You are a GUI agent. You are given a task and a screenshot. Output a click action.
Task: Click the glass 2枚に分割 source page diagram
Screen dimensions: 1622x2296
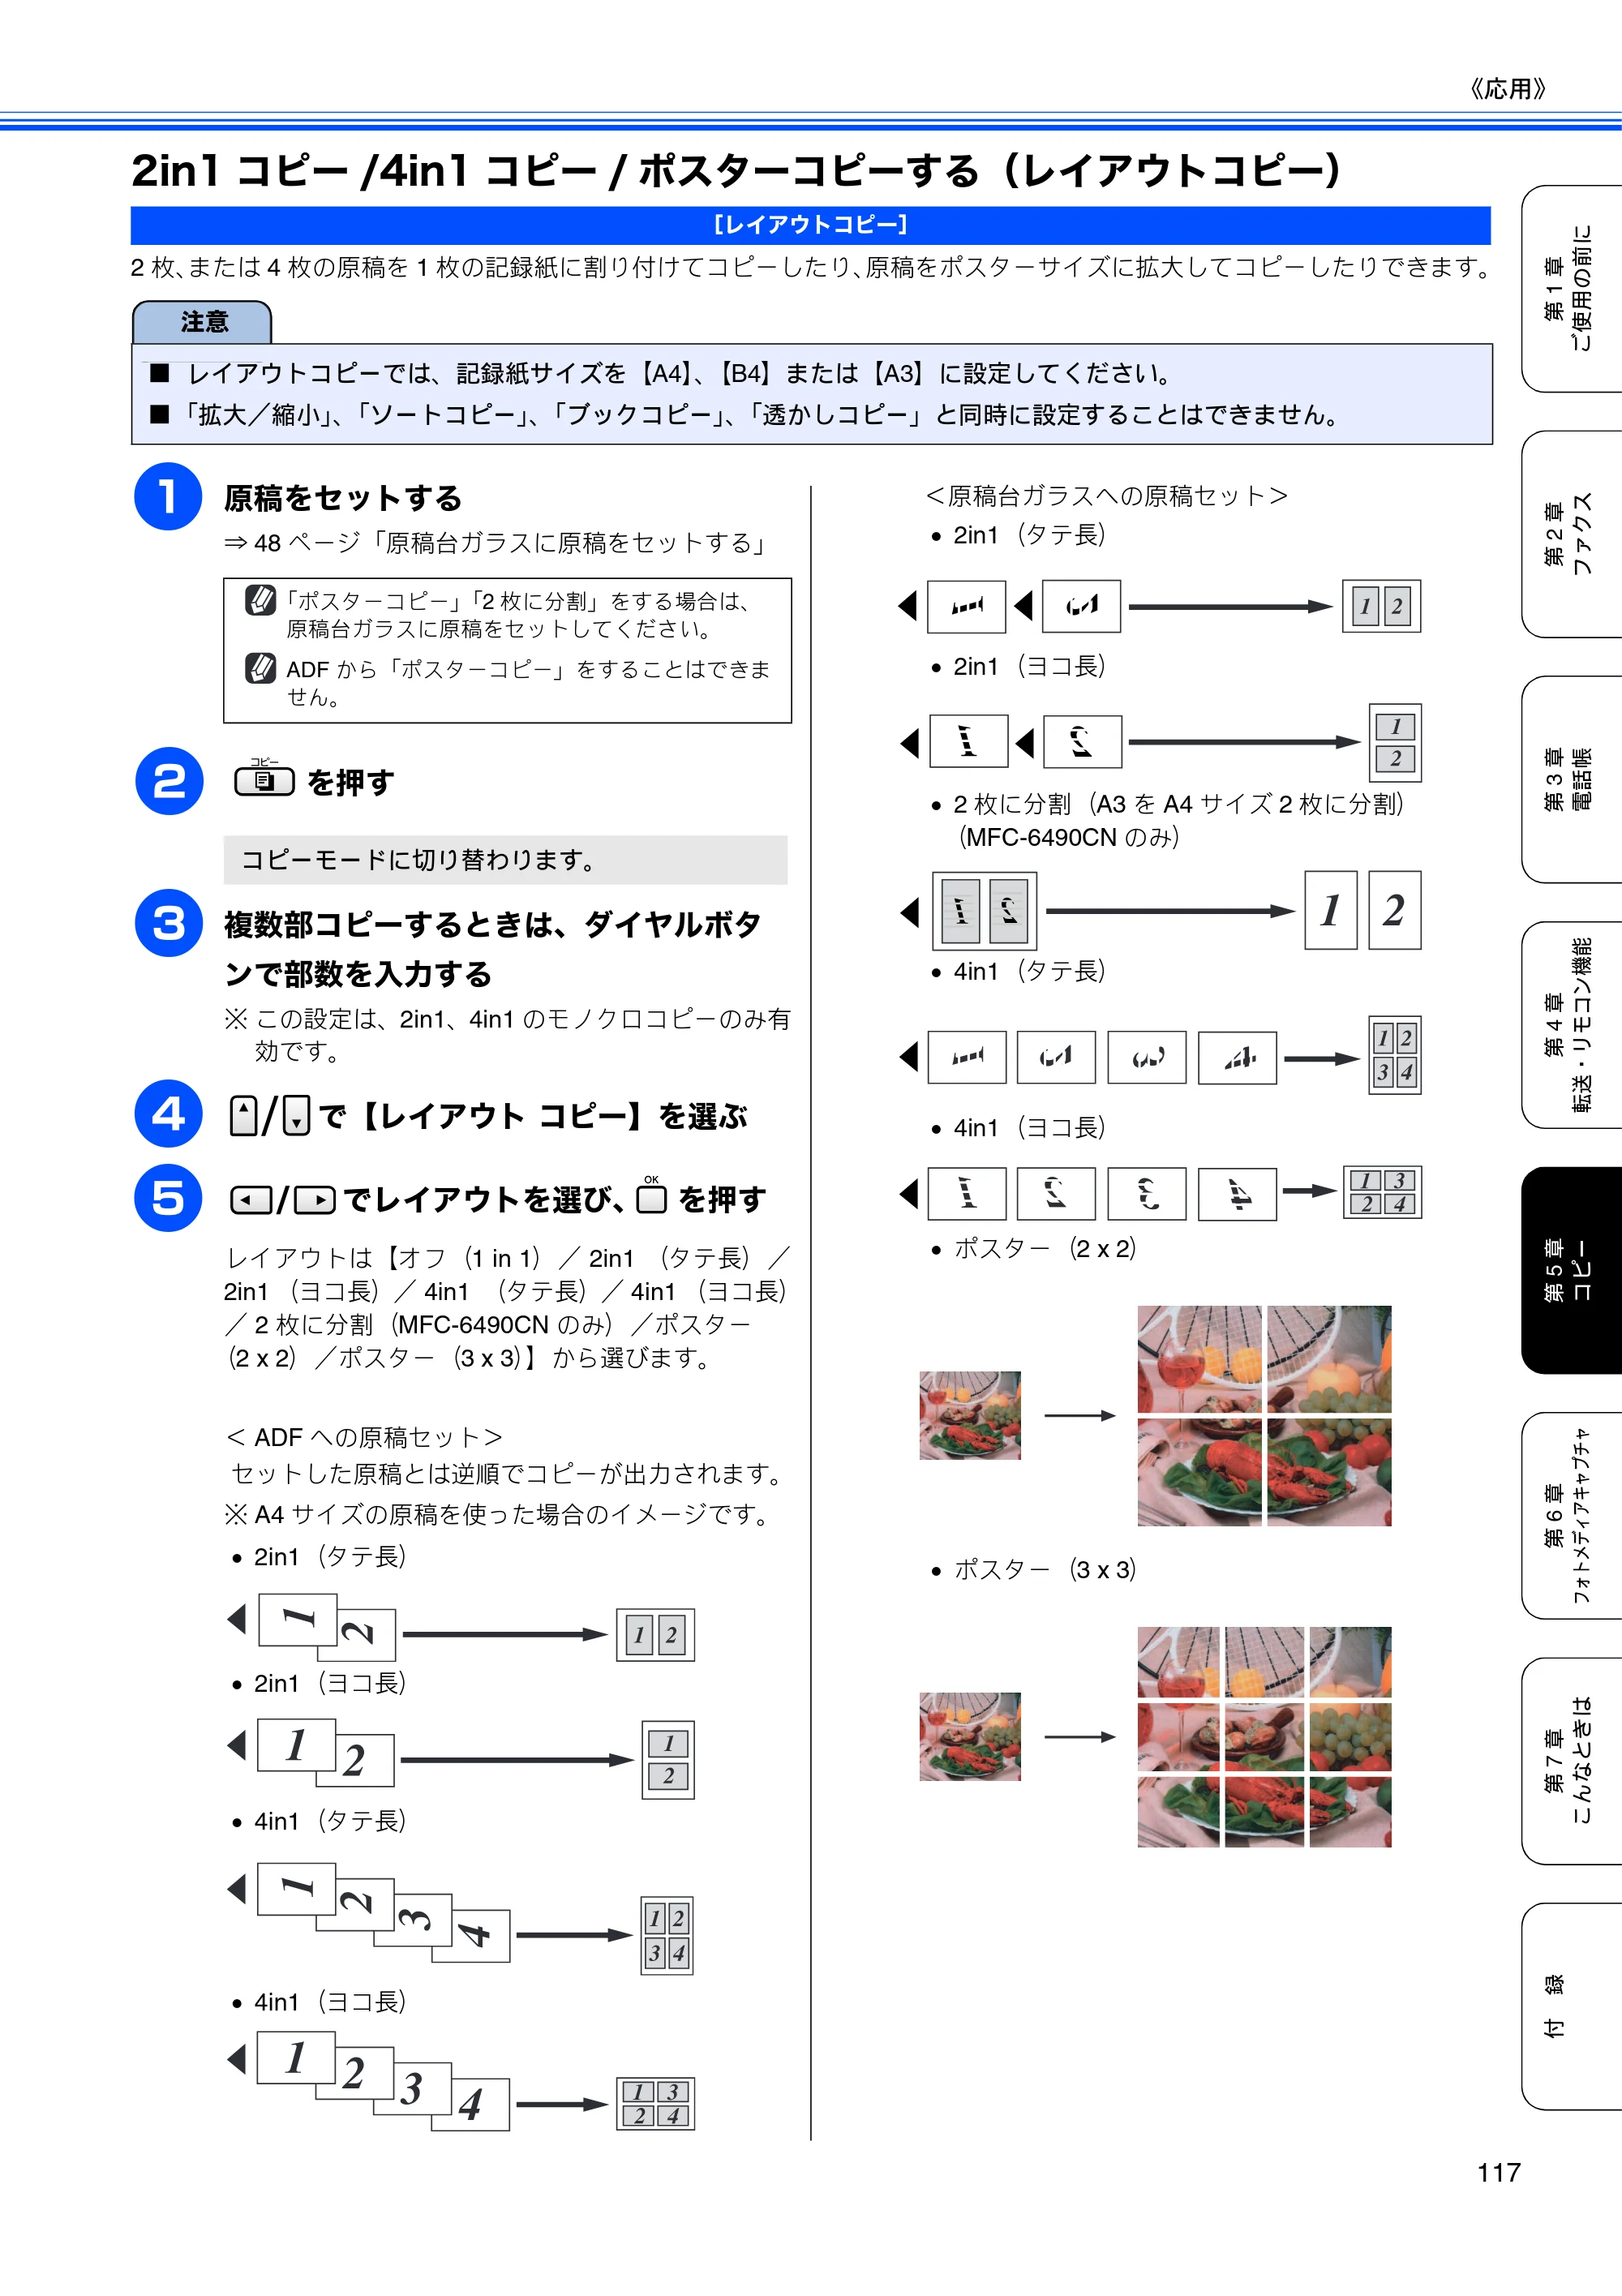tap(984, 911)
